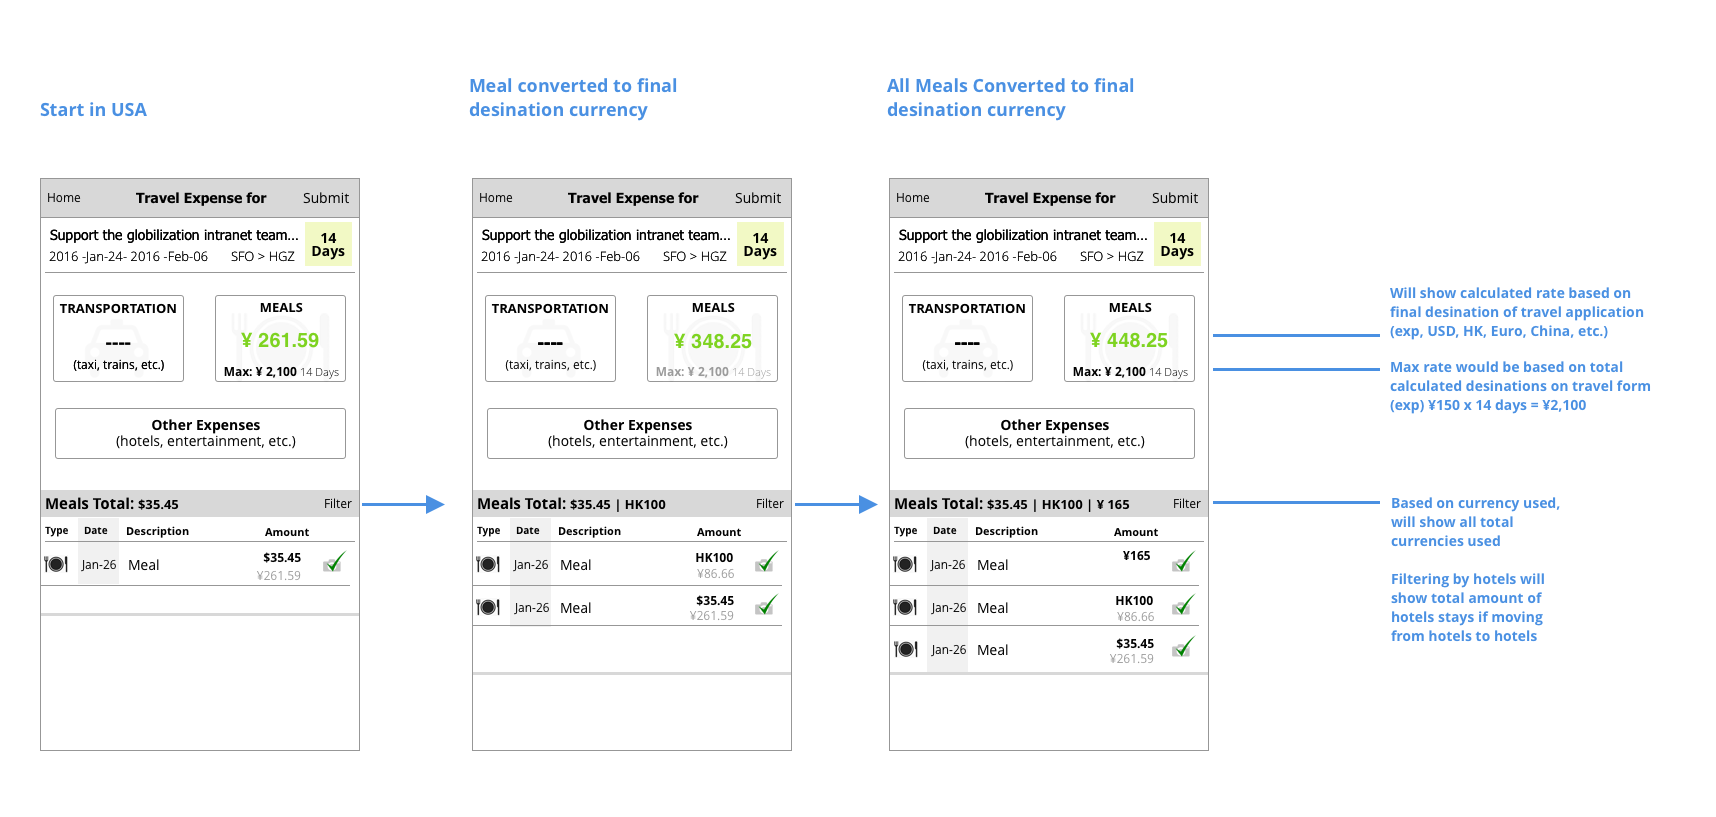The image size is (1716, 817).
Task: Open Filter next to the ¥ 165 total
Action: click(x=1186, y=504)
